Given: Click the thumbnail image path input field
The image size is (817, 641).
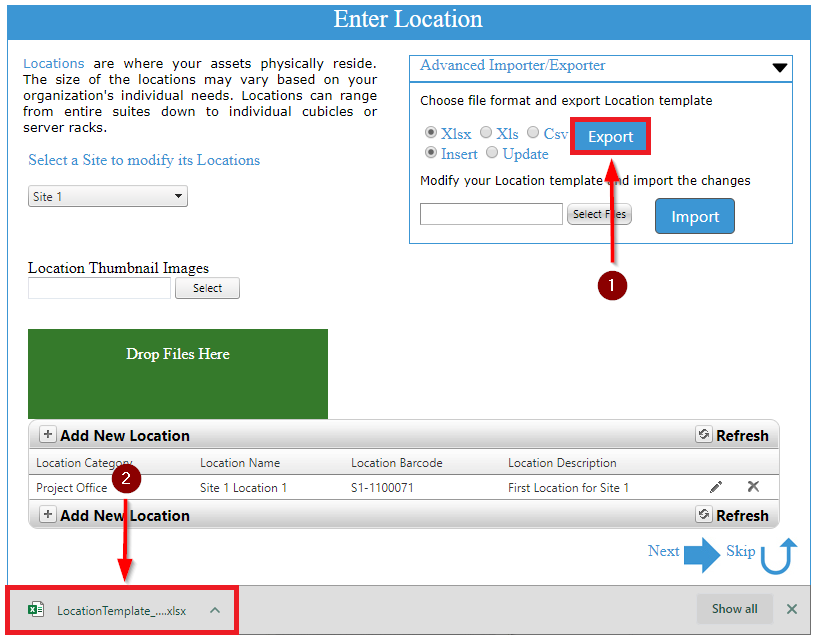Looking at the screenshot, I should click(100, 288).
